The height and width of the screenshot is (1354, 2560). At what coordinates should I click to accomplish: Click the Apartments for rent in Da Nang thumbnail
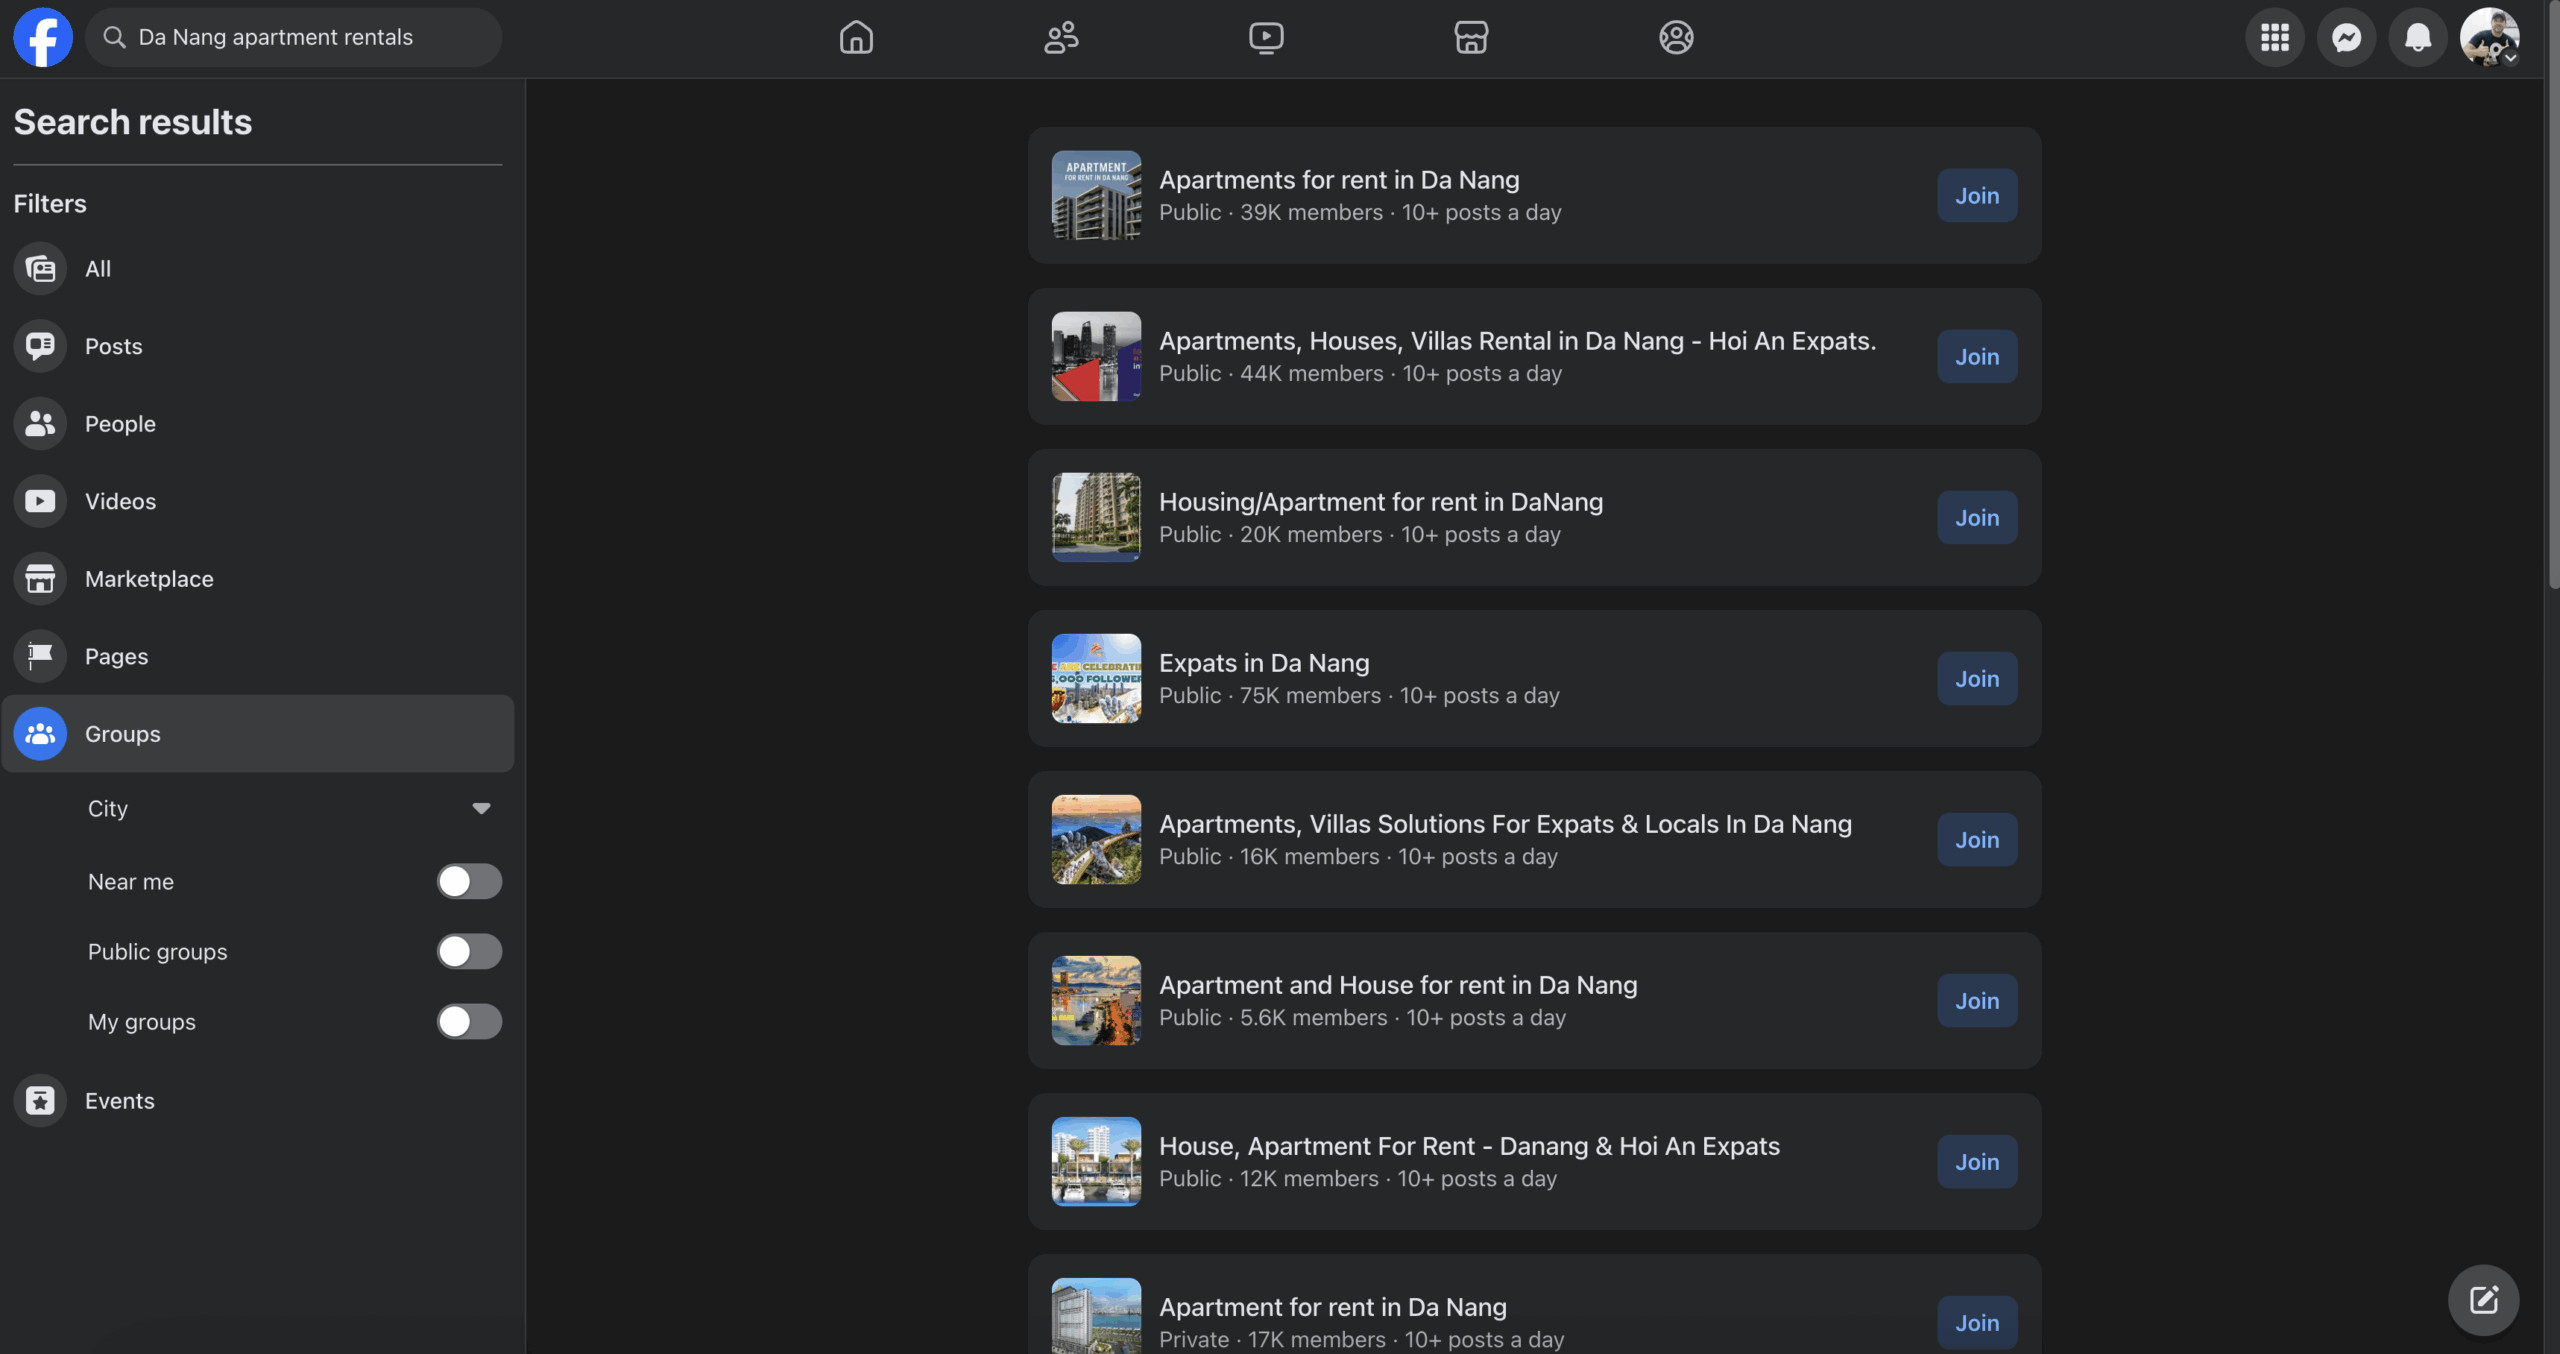pyautogui.click(x=1096, y=195)
